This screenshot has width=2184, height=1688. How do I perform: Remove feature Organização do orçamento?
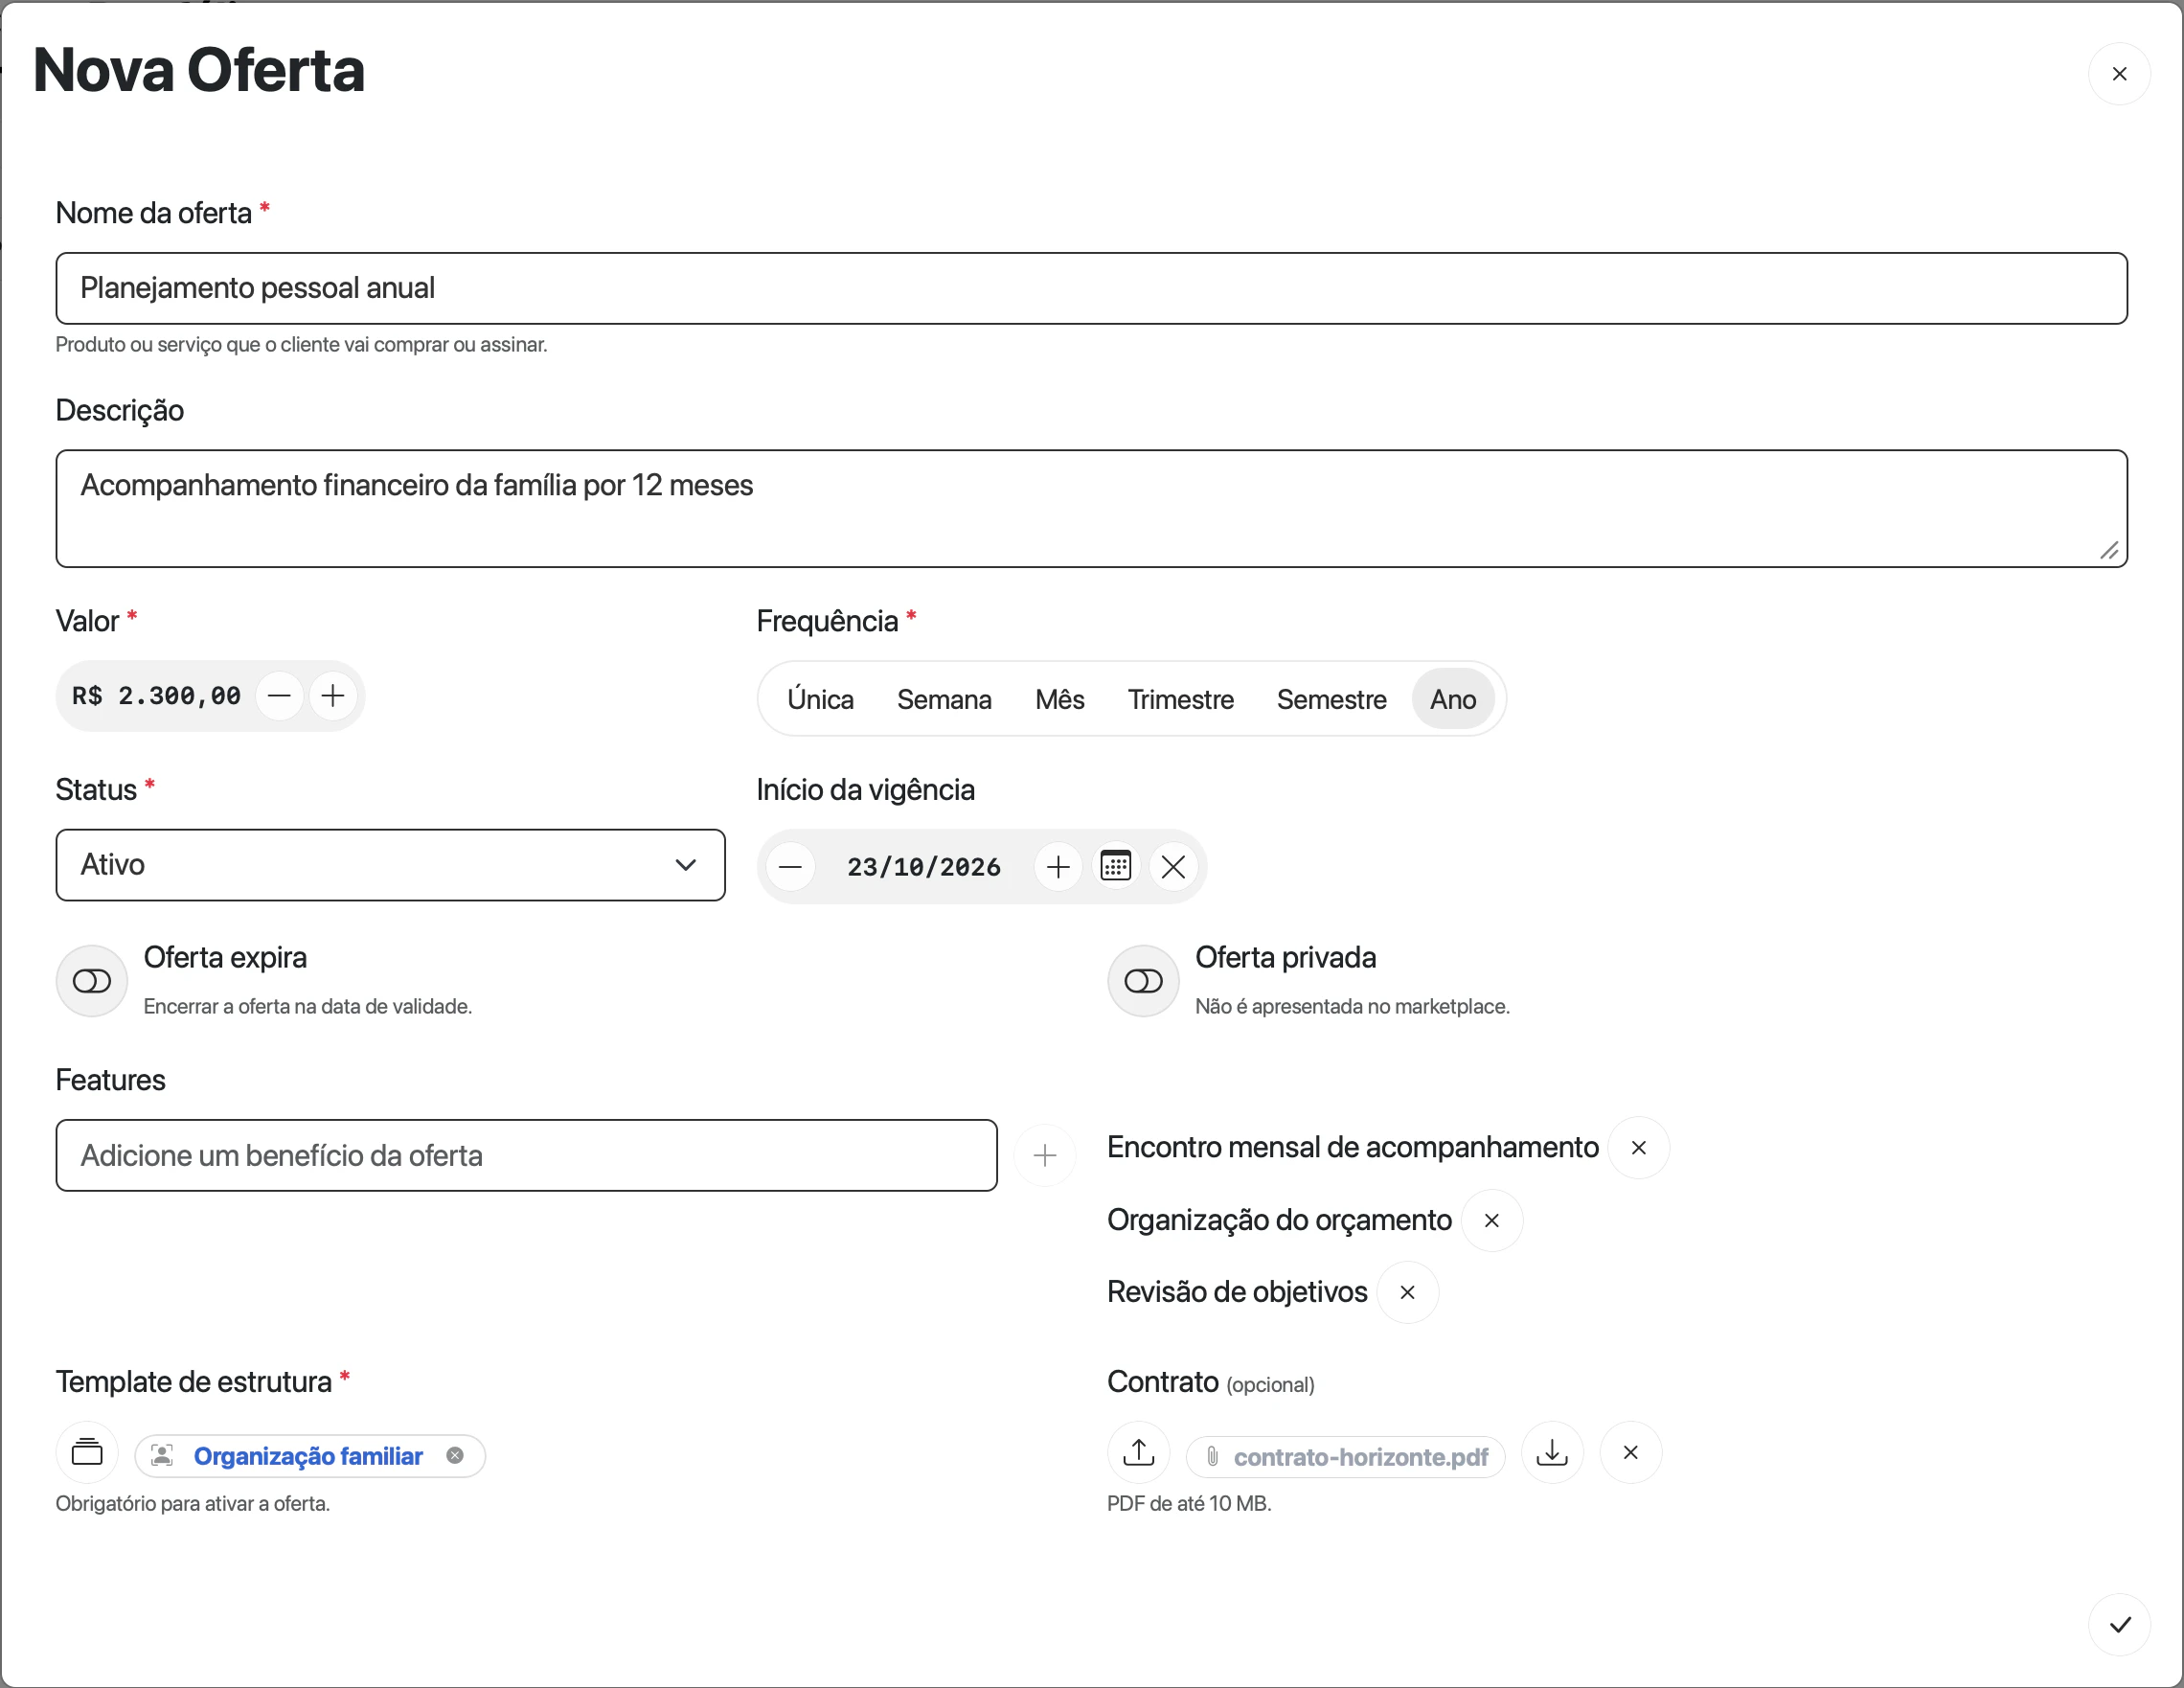(1491, 1220)
